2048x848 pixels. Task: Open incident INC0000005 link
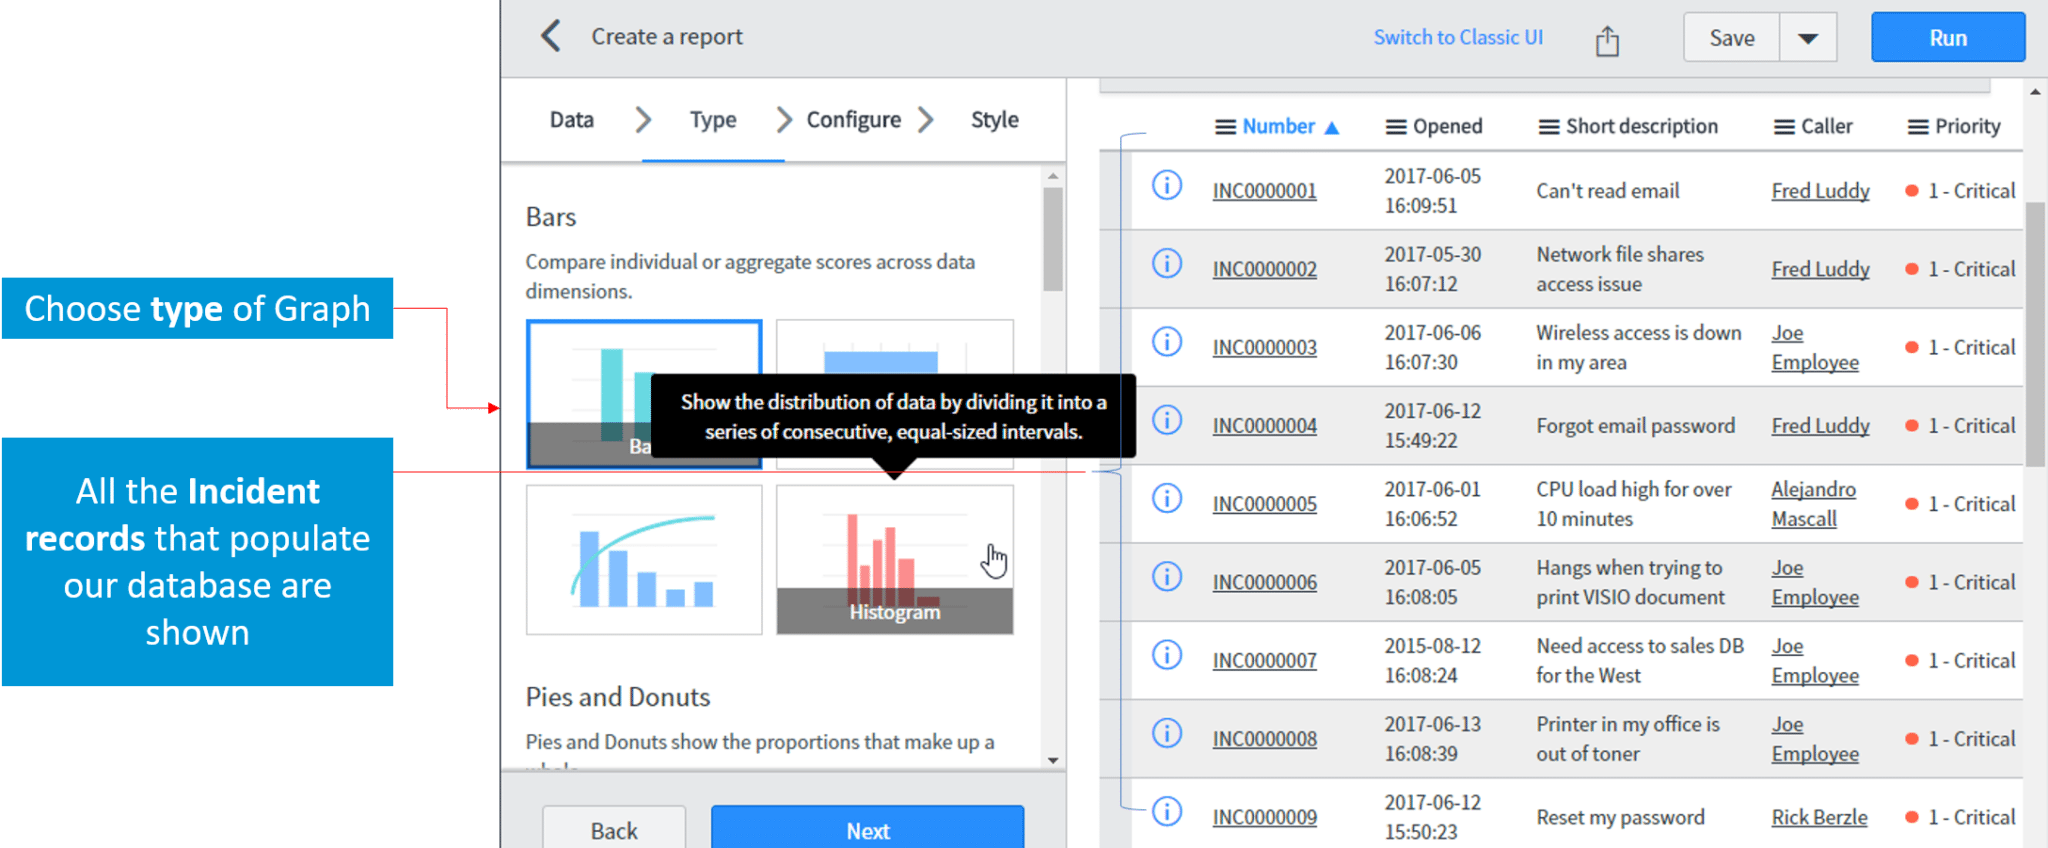(x=1264, y=504)
